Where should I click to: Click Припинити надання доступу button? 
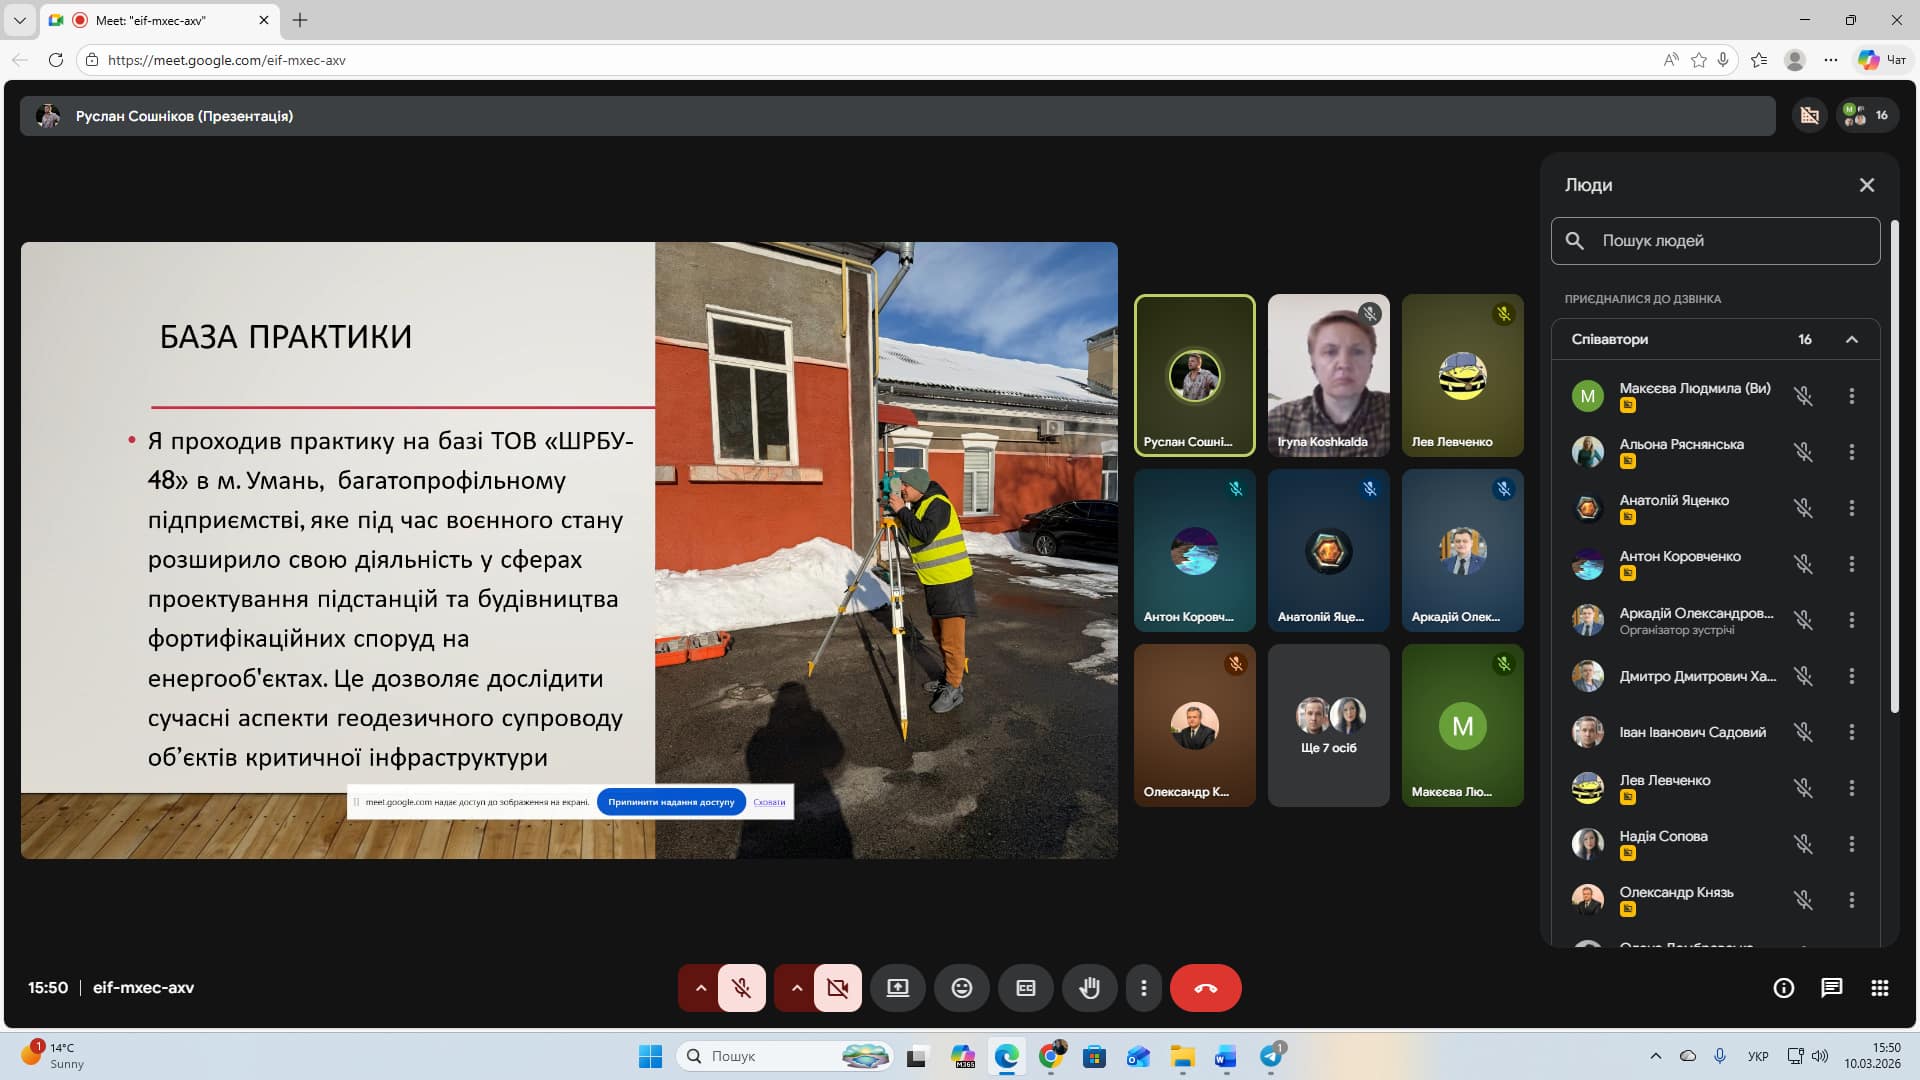671,802
